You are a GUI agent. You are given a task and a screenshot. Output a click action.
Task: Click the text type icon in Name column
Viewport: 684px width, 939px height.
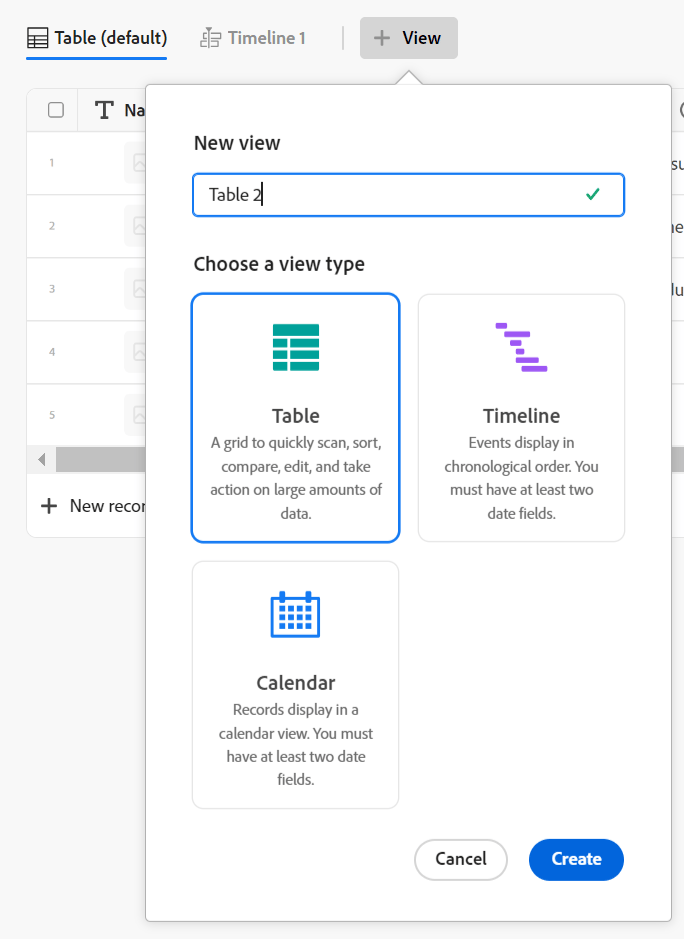104,110
